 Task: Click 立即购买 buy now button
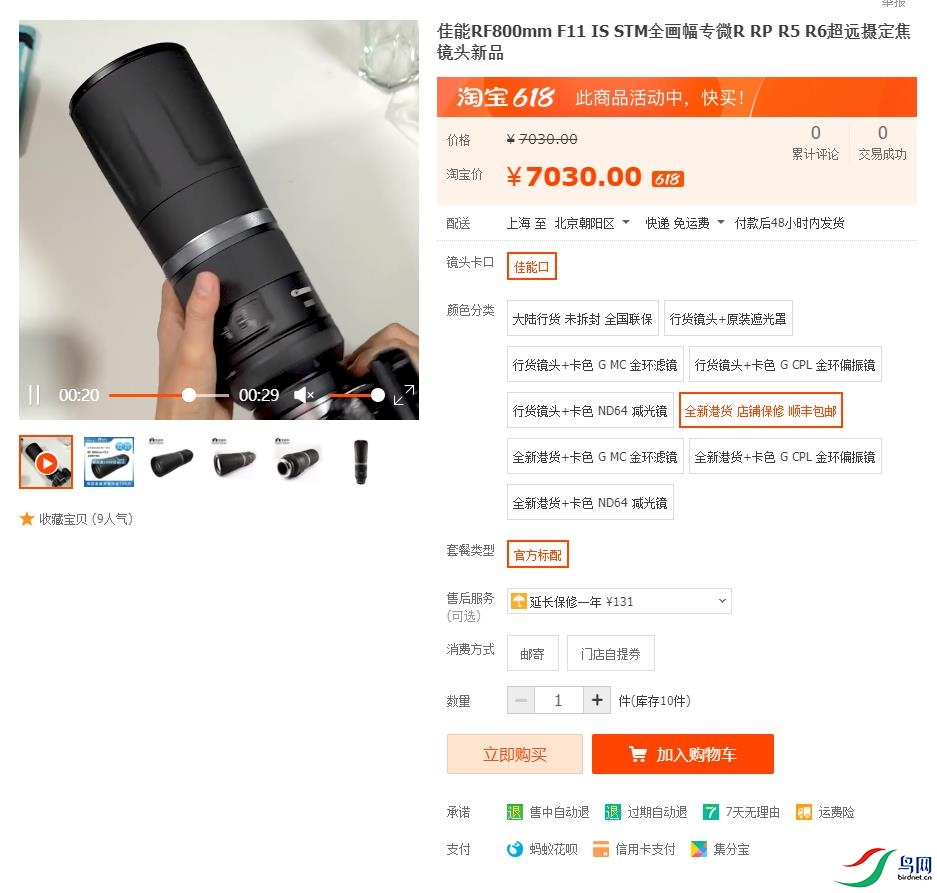[515, 754]
